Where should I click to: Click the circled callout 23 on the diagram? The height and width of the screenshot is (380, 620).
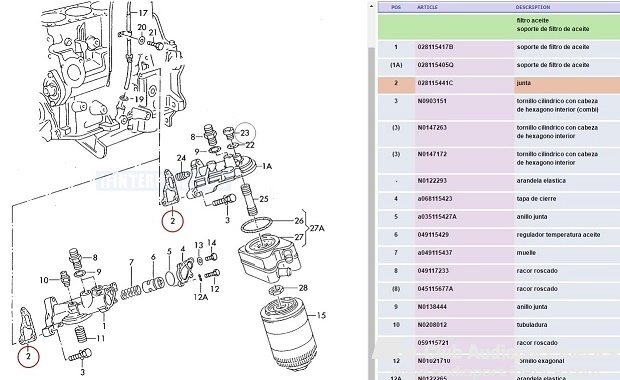tap(245, 133)
